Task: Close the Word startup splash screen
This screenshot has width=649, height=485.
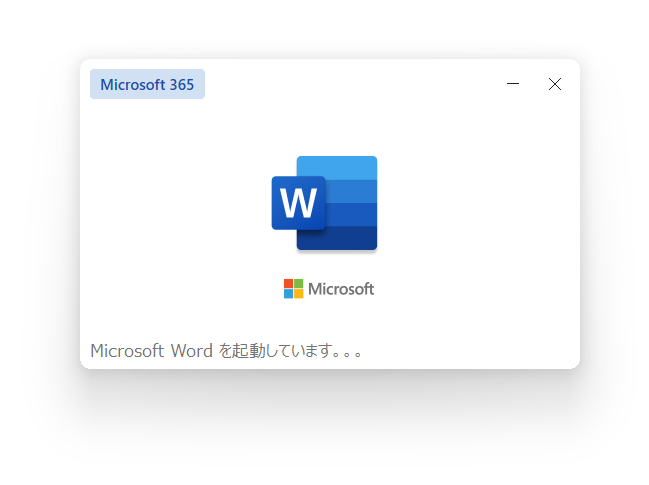Action: 555,84
